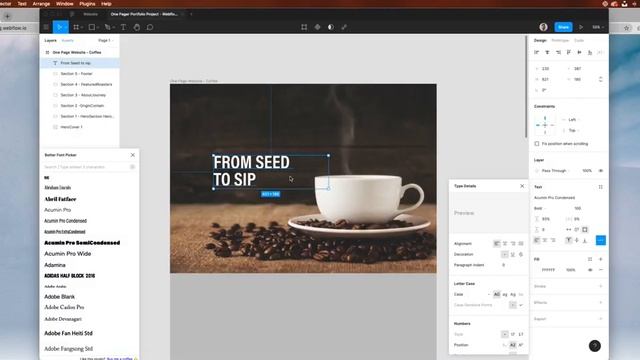Click Text styles icon in Text section
Image resolution: width=640 pixels, height=360 pixels.
click(x=600, y=187)
